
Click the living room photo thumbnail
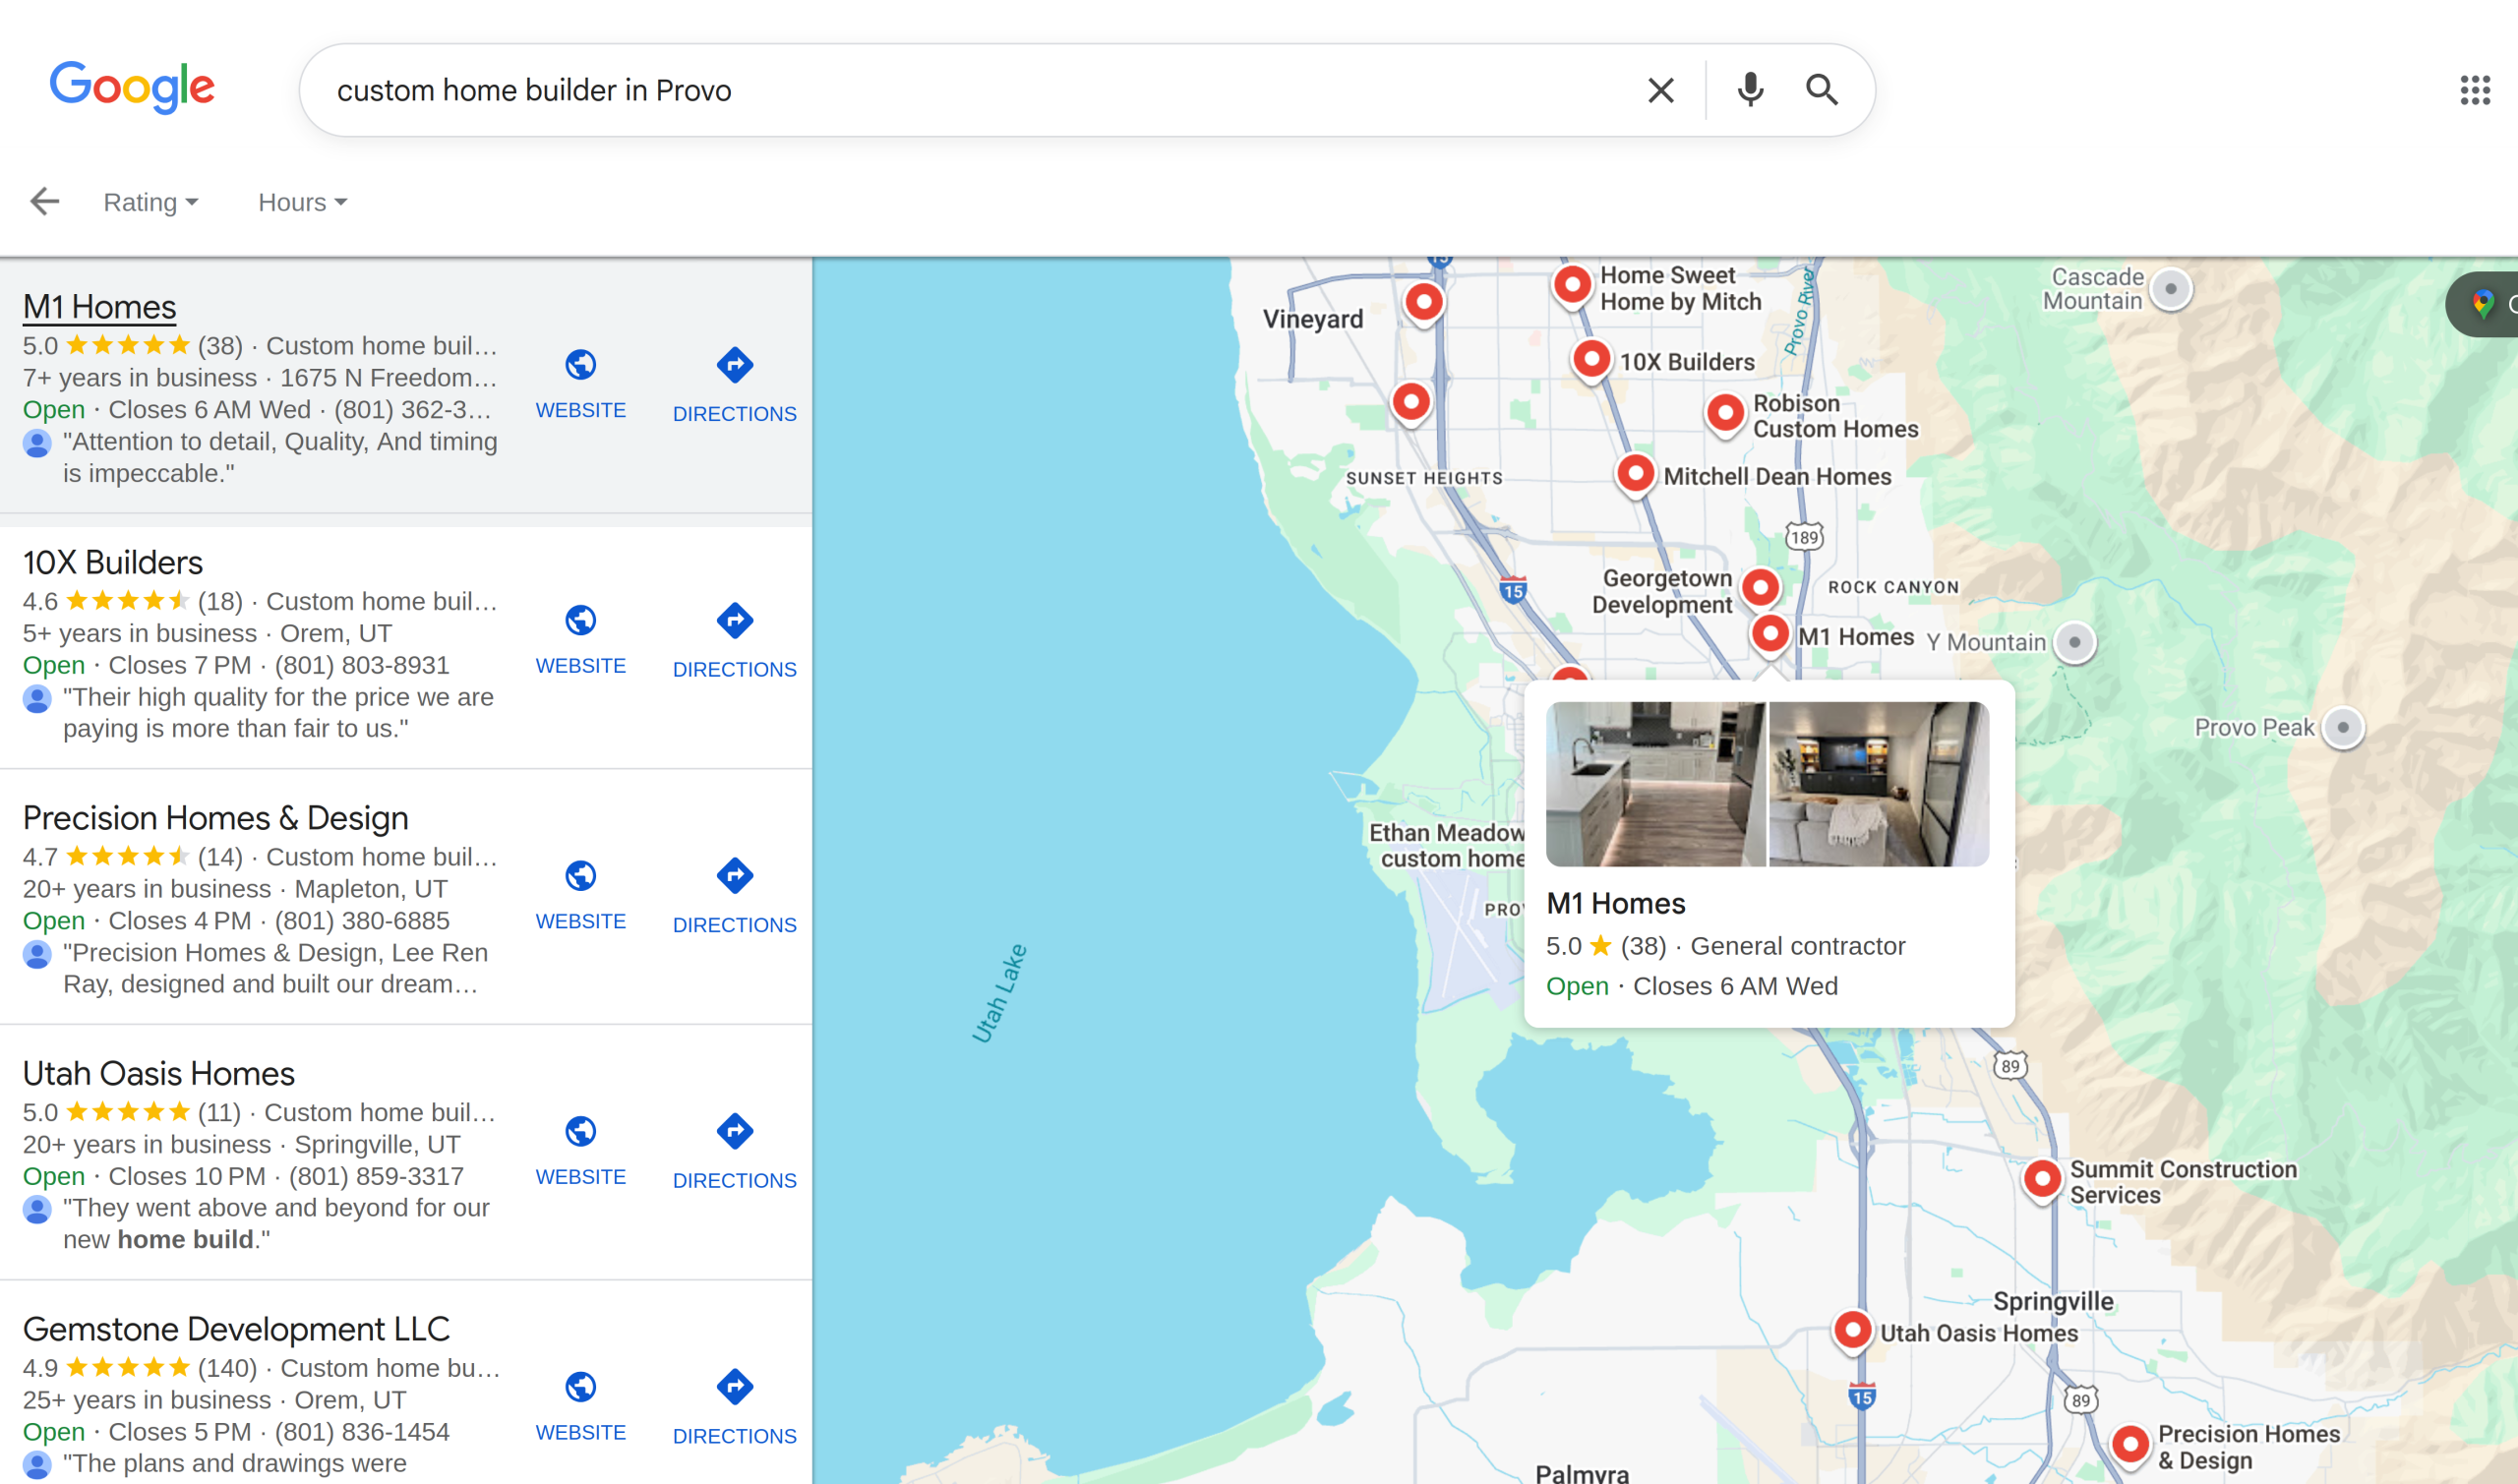coord(1878,783)
